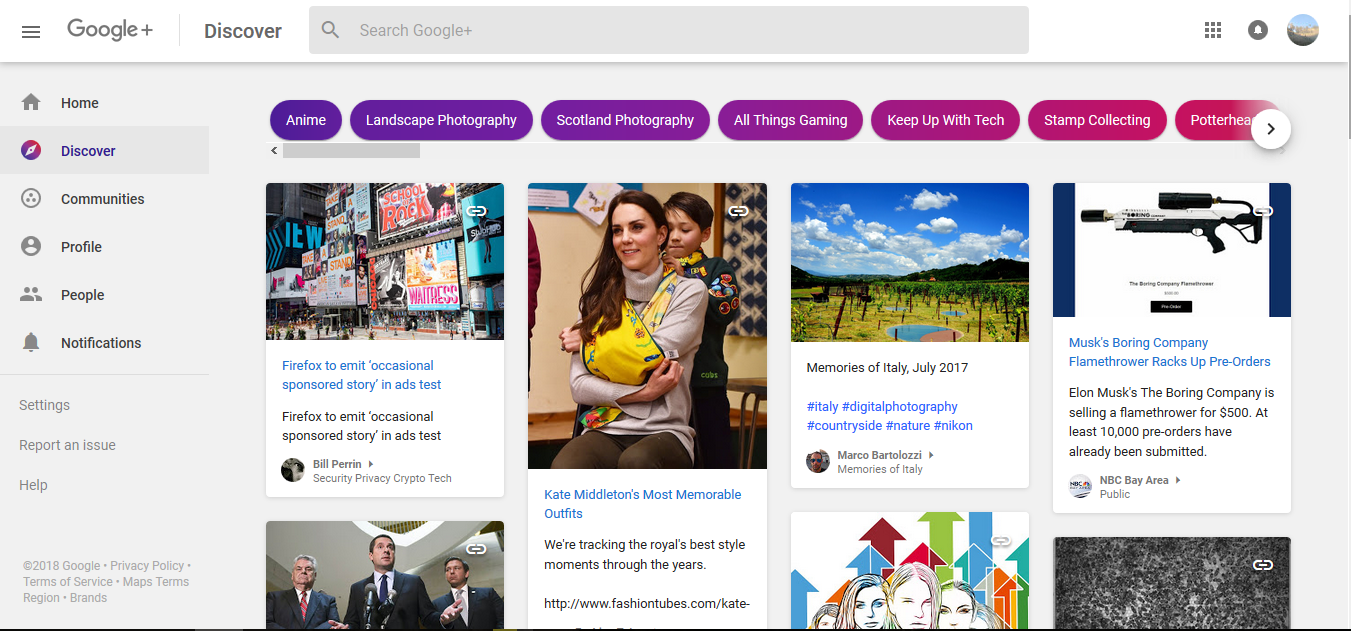Click link icon on politicians photo
Image resolution: width=1351 pixels, height=631 pixels.
[x=476, y=549]
